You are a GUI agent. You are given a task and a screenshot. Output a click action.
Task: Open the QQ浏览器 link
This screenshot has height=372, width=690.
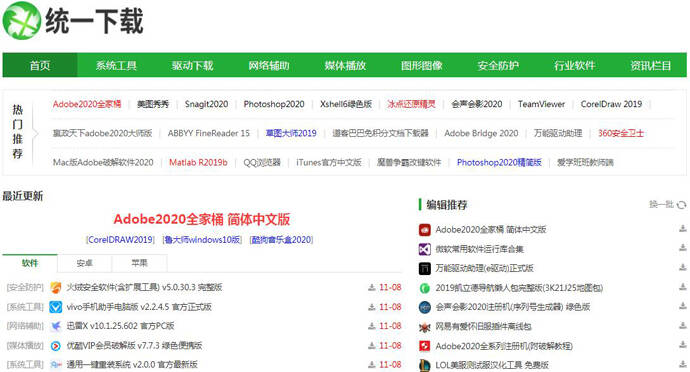coord(262,162)
